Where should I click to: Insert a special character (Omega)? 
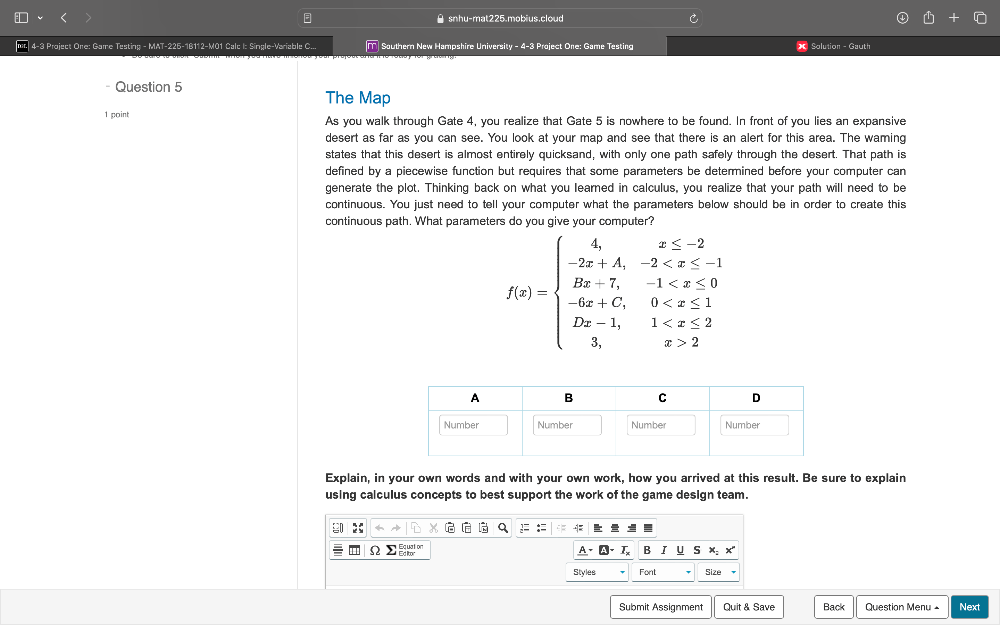(375, 550)
